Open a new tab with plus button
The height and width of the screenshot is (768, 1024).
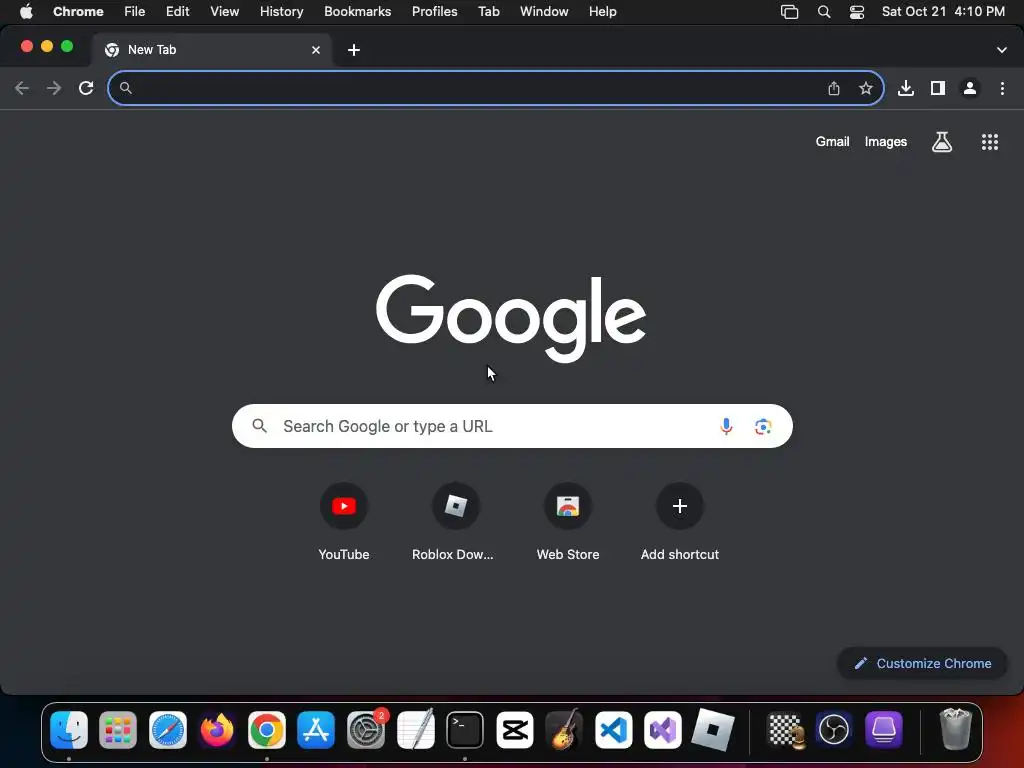[354, 50]
